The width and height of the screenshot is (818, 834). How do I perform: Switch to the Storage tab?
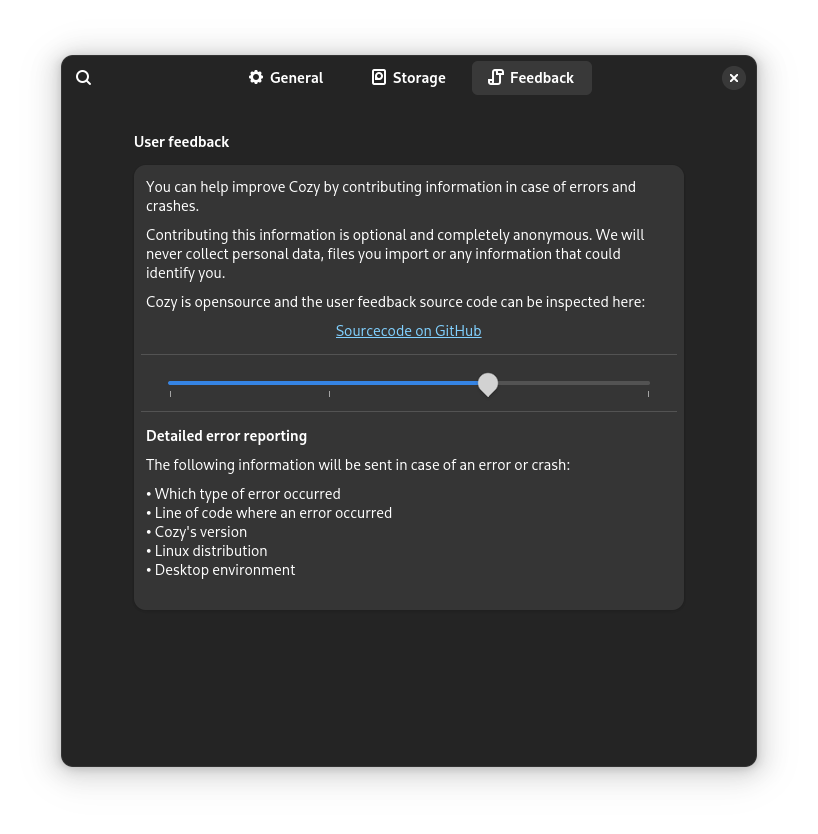(408, 78)
